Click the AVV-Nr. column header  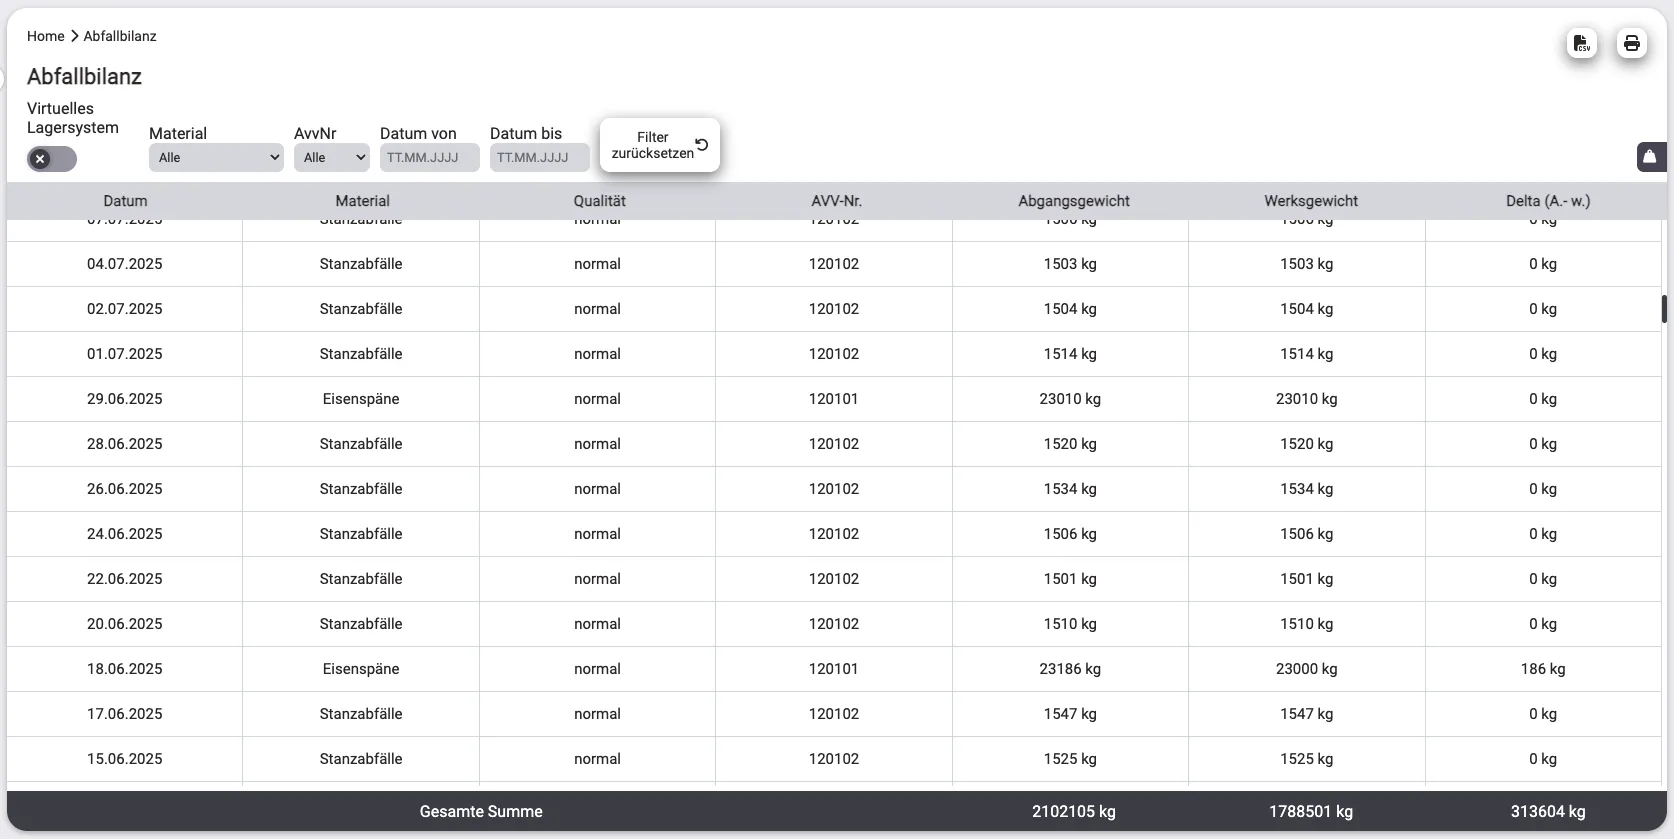click(x=835, y=201)
